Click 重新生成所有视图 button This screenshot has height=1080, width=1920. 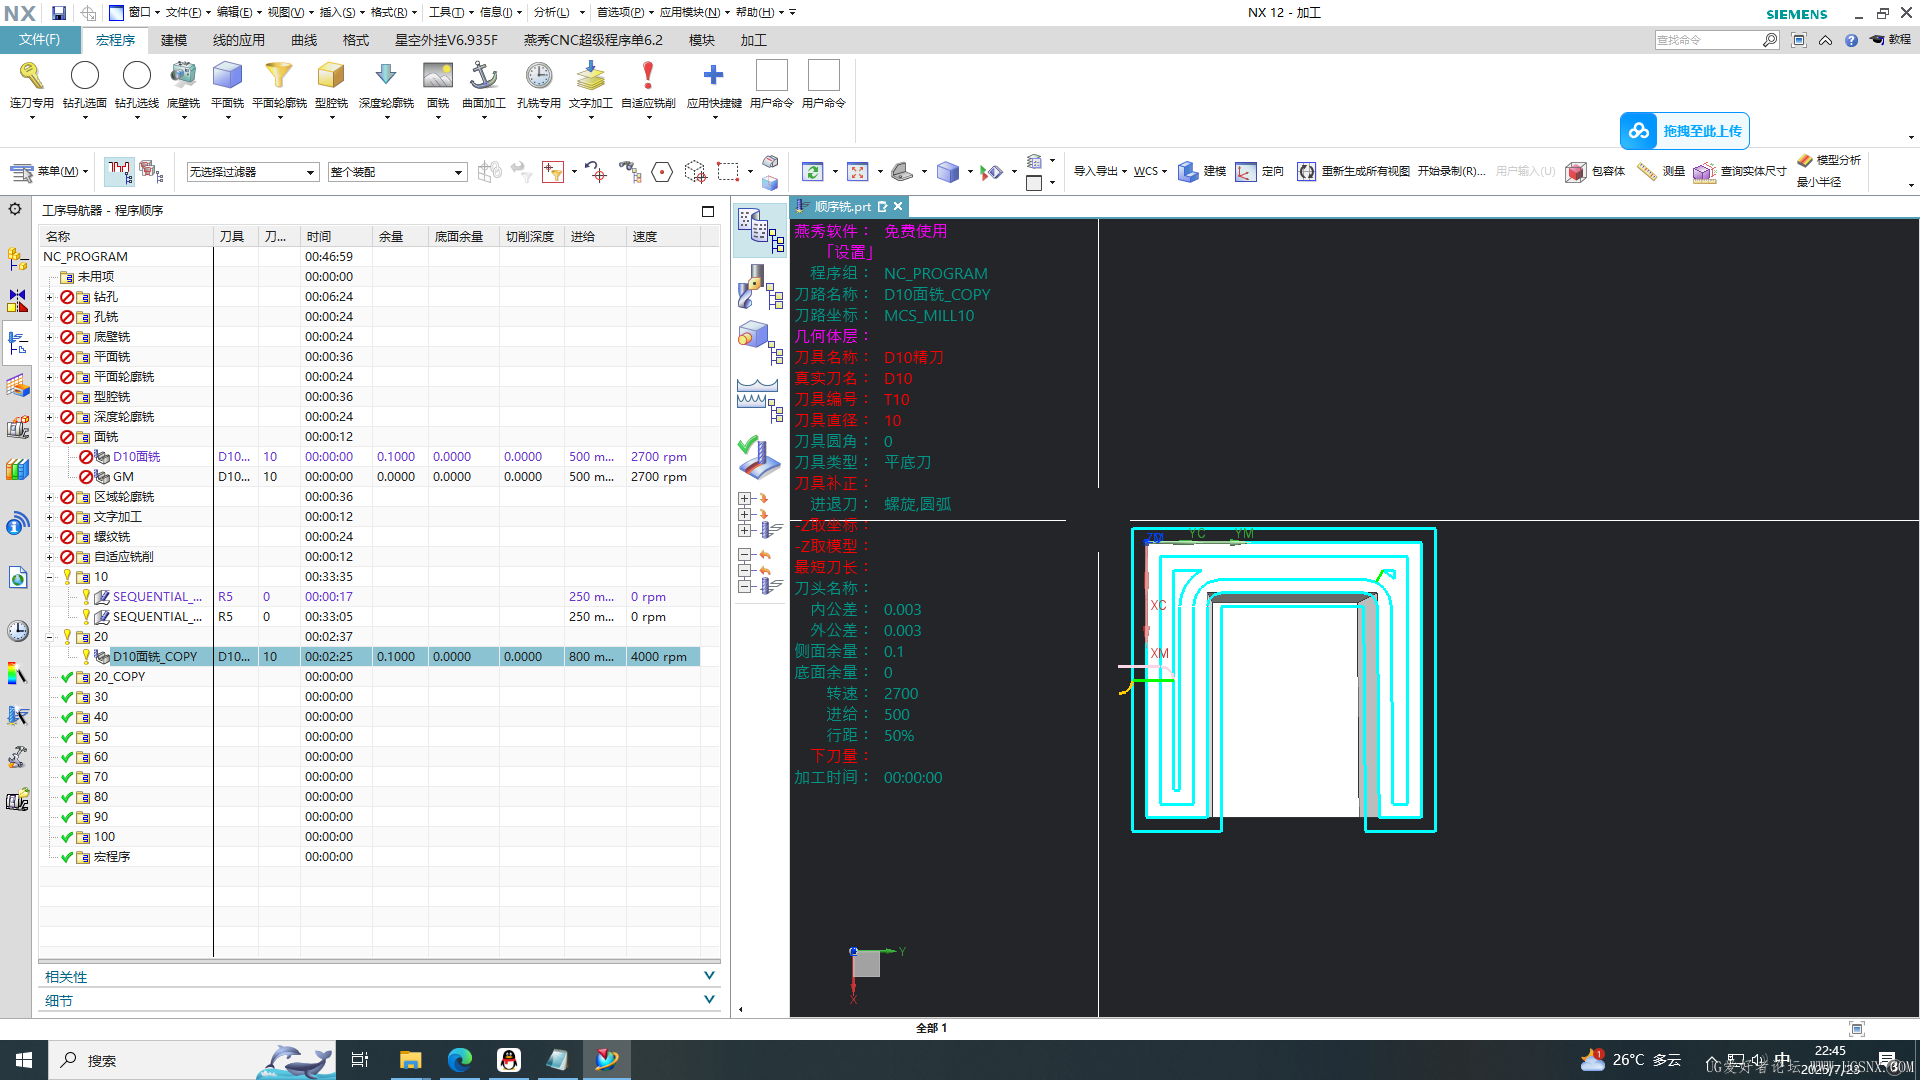1354,171
